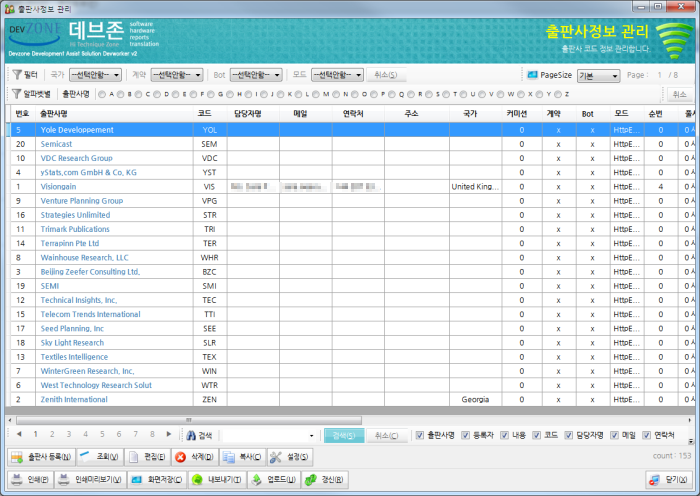Click the 알파벳별 alphabet filter funnel icon
Viewport: 700px width, 496px height.
point(17,94)
